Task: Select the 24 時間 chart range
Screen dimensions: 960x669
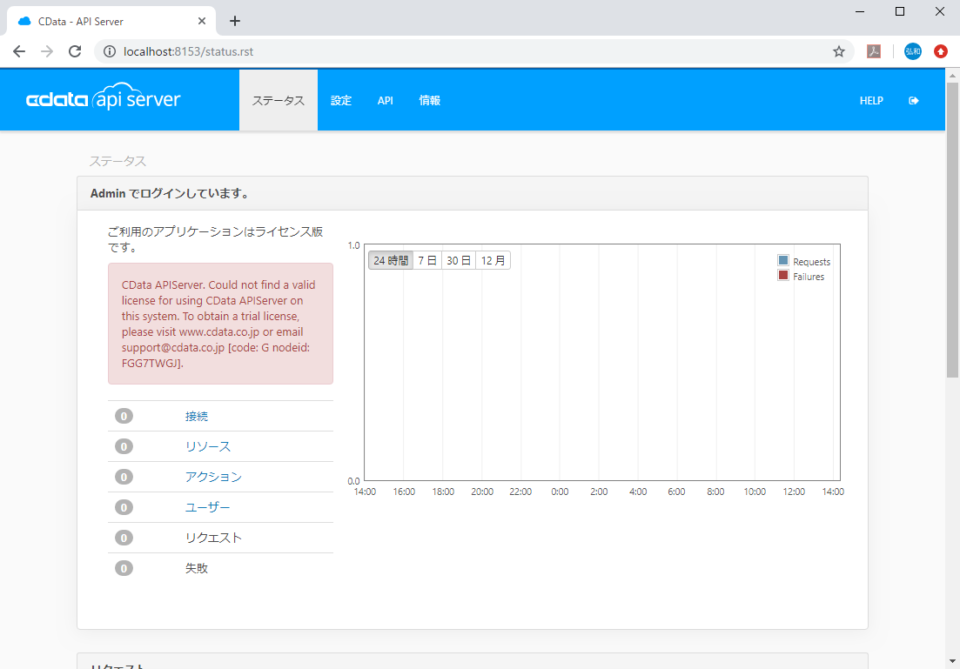Action: [391, 260]
